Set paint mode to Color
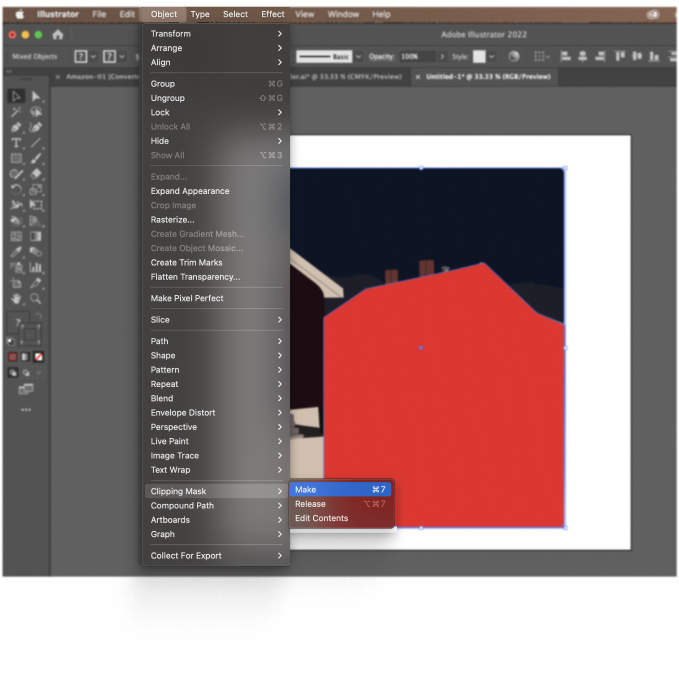Image resolution: width=679 pixels, height=674 pixels. [13, 357]
